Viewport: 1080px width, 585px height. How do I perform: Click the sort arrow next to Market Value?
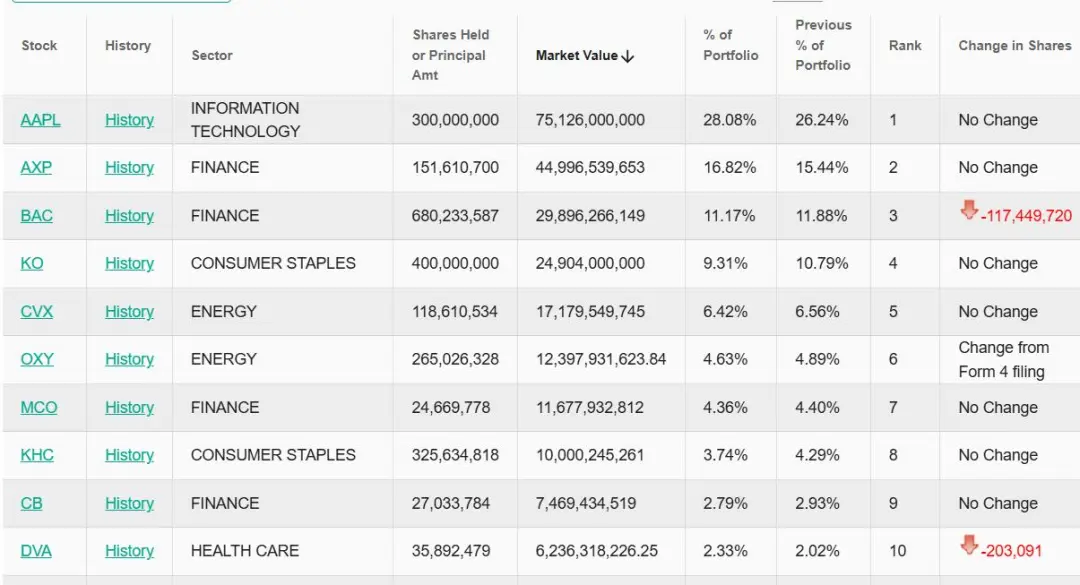[627, 57]
